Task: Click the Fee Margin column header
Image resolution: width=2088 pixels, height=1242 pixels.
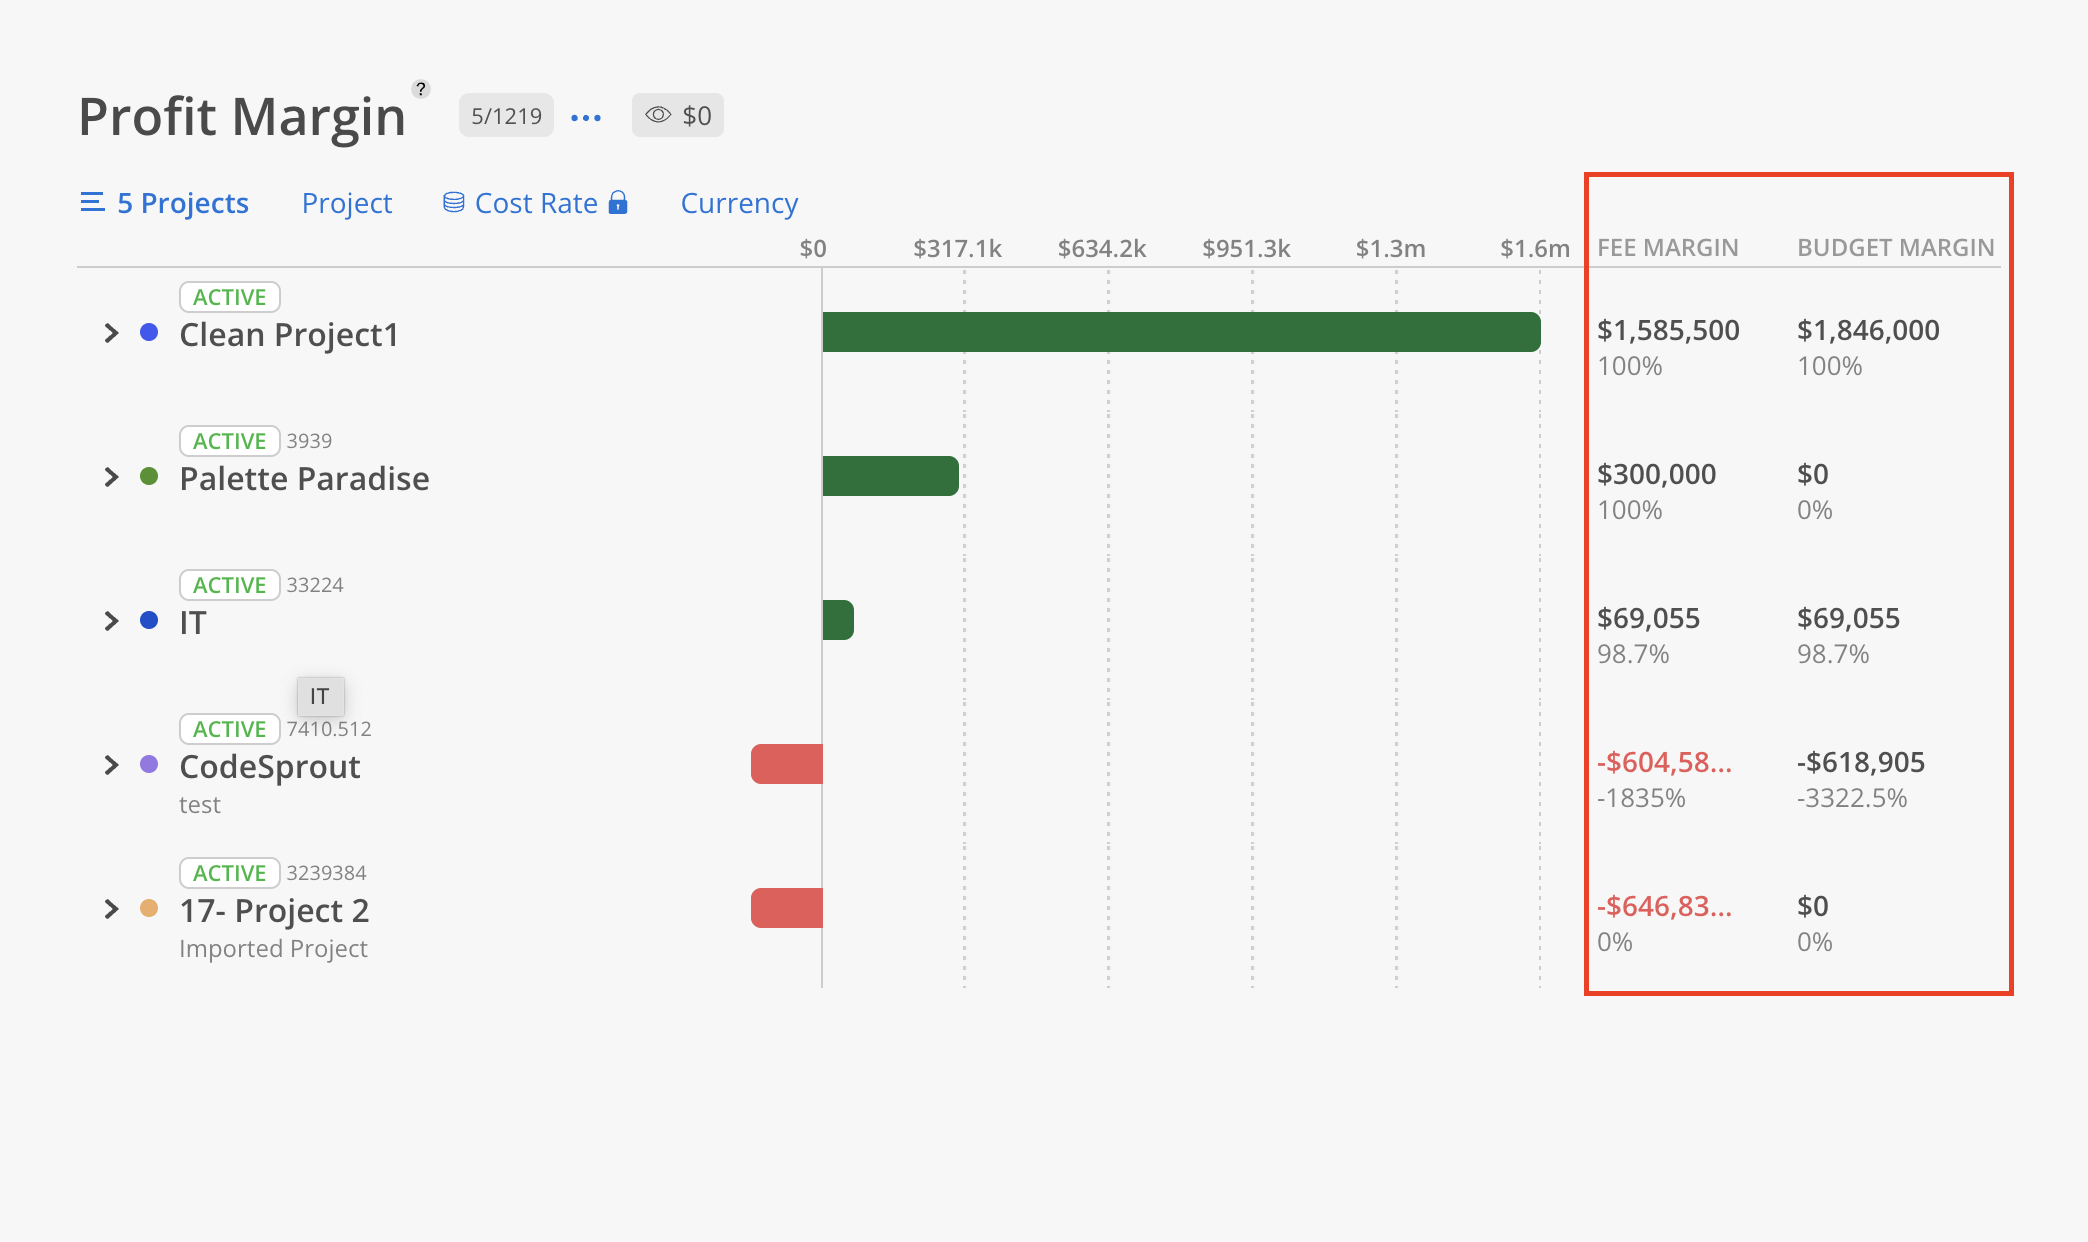Action: (1667, 248)
